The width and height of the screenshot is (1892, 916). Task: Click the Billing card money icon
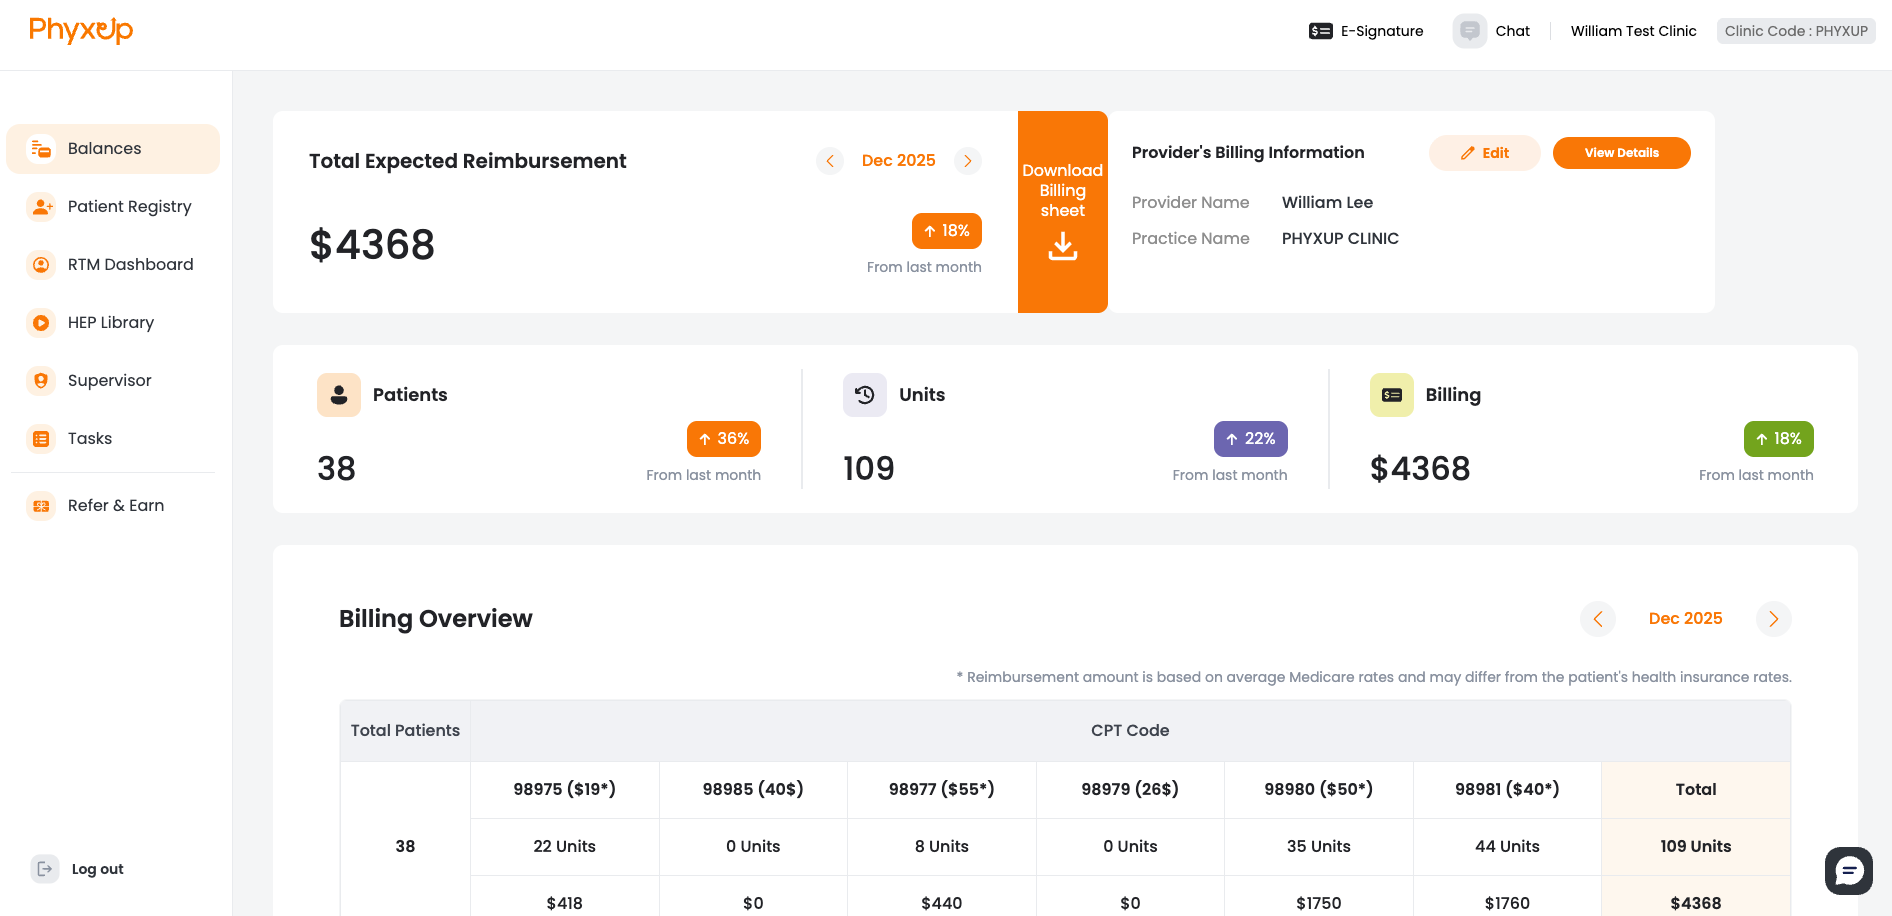click(x=1391, y=395)
